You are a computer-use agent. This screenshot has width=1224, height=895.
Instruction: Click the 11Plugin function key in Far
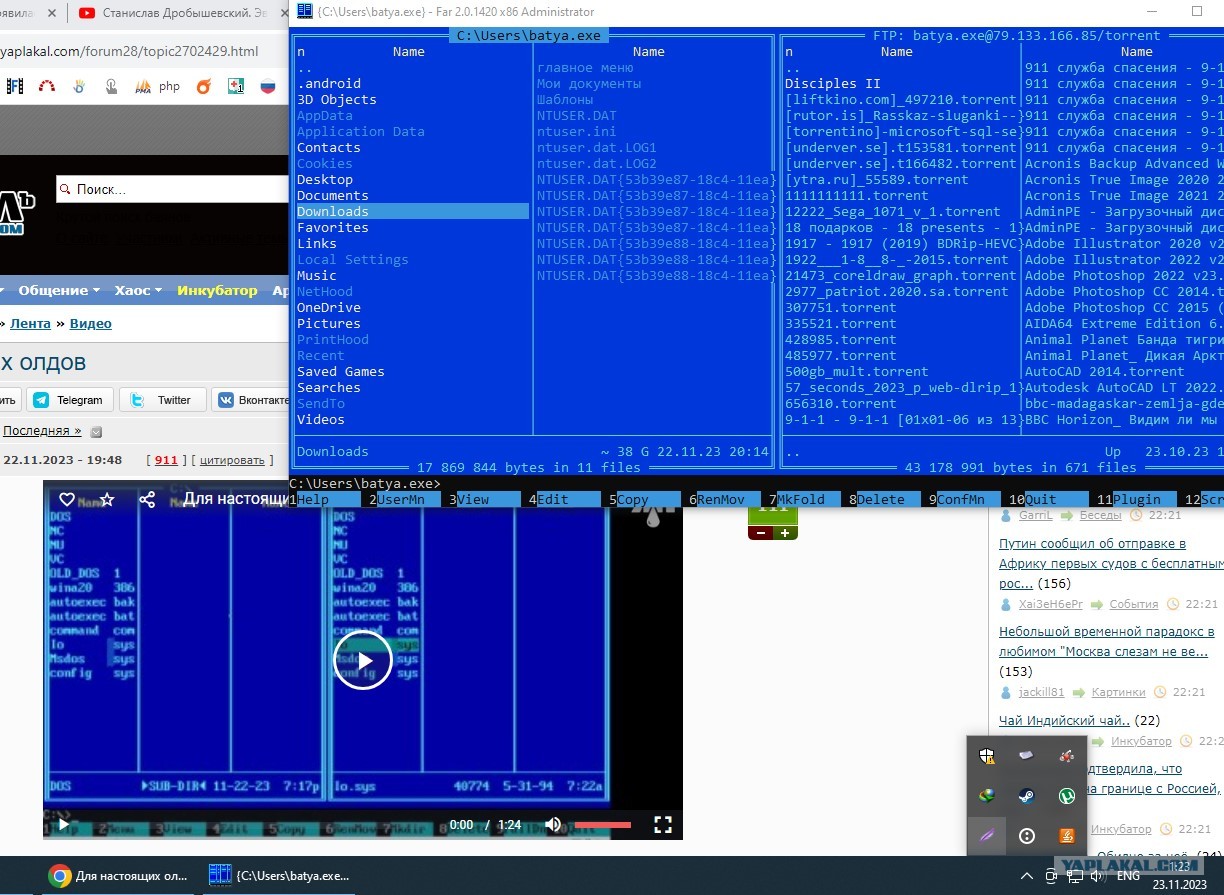pyautogui.click(x=1135, y=499)
